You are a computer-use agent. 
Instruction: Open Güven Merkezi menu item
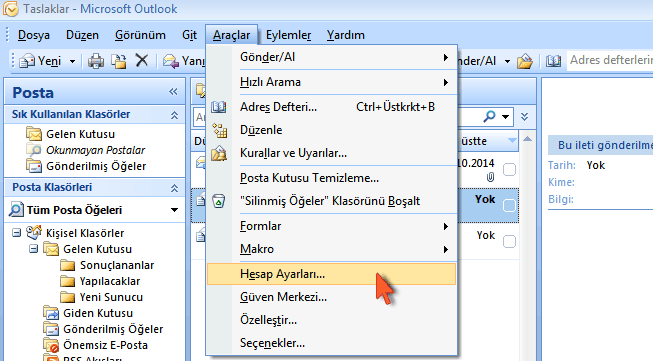[331, 297]
